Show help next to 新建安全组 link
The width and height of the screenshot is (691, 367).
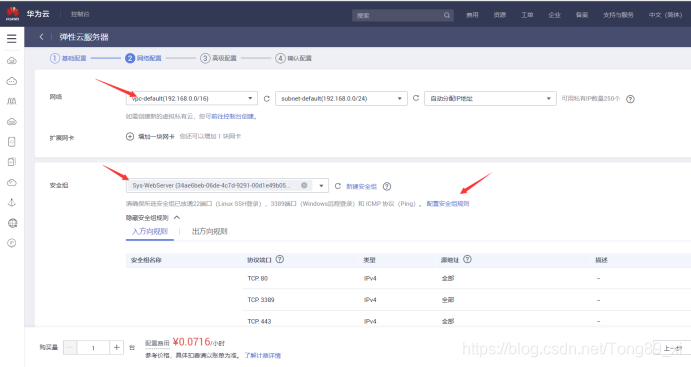point(386,186)
